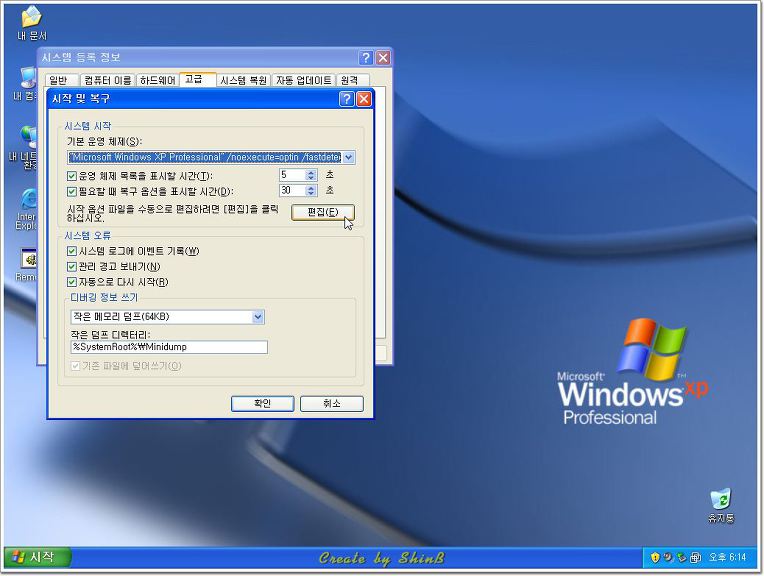
Task: Click the 휴지통 recycle bin icon
Action: [x=720, y=499]
